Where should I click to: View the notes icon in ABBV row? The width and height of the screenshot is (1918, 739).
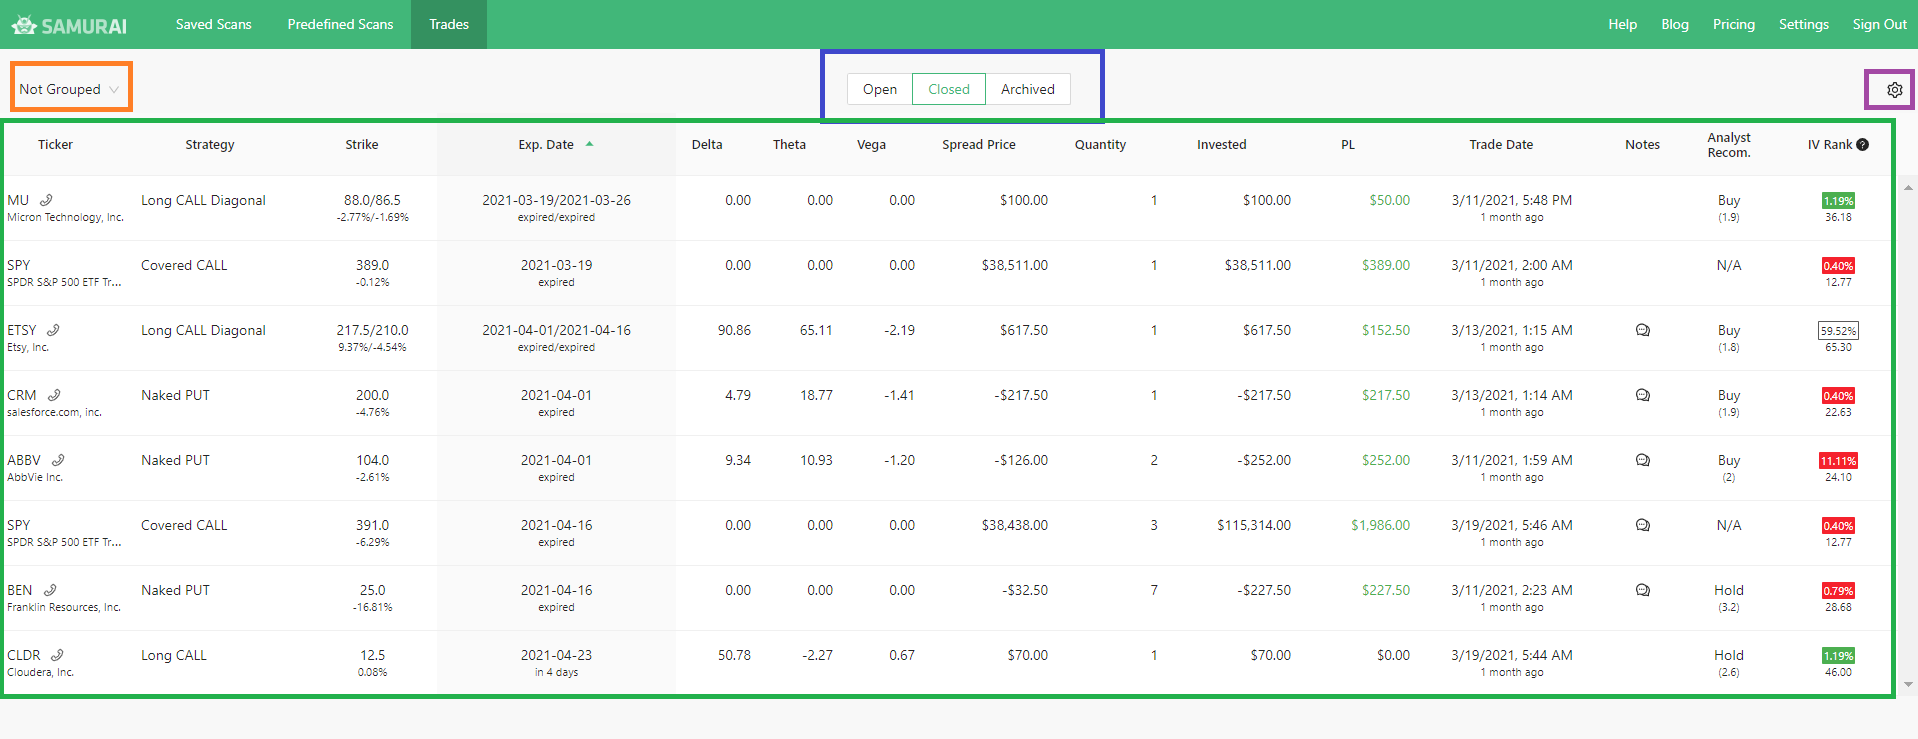tap(1642, 460)
